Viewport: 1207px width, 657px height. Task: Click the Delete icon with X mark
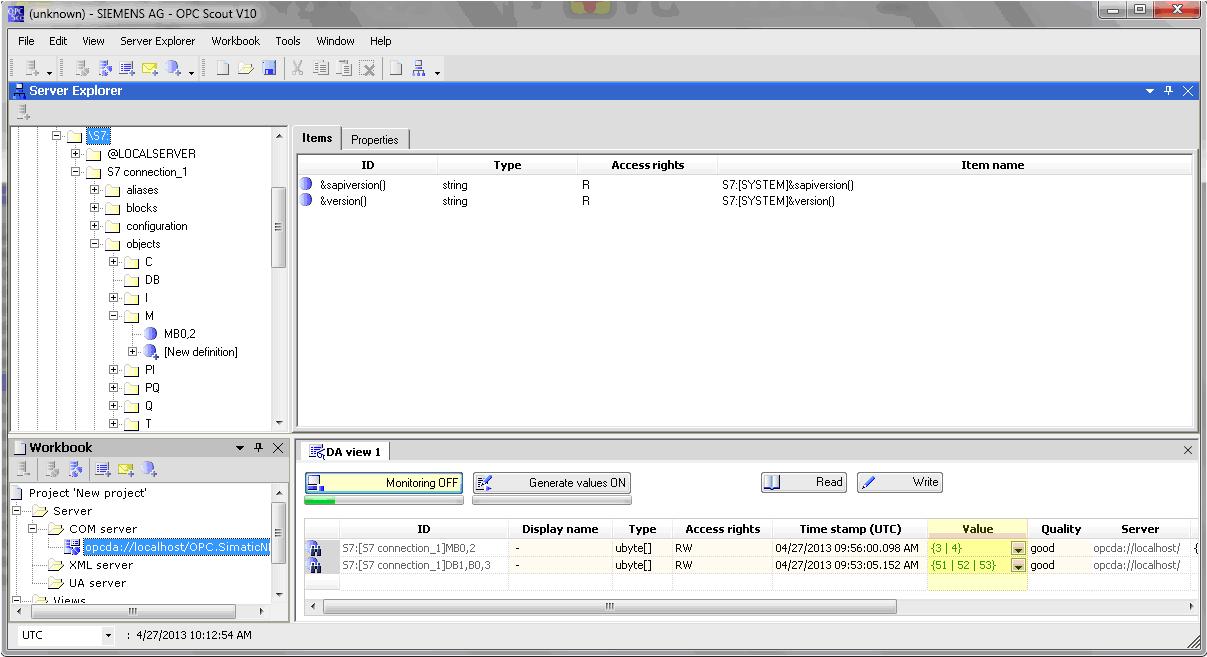[367, 69]
